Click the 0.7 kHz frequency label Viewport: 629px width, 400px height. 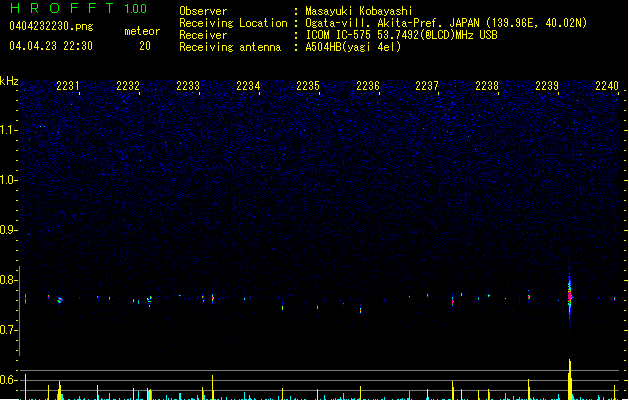click(x=8, y=330)
